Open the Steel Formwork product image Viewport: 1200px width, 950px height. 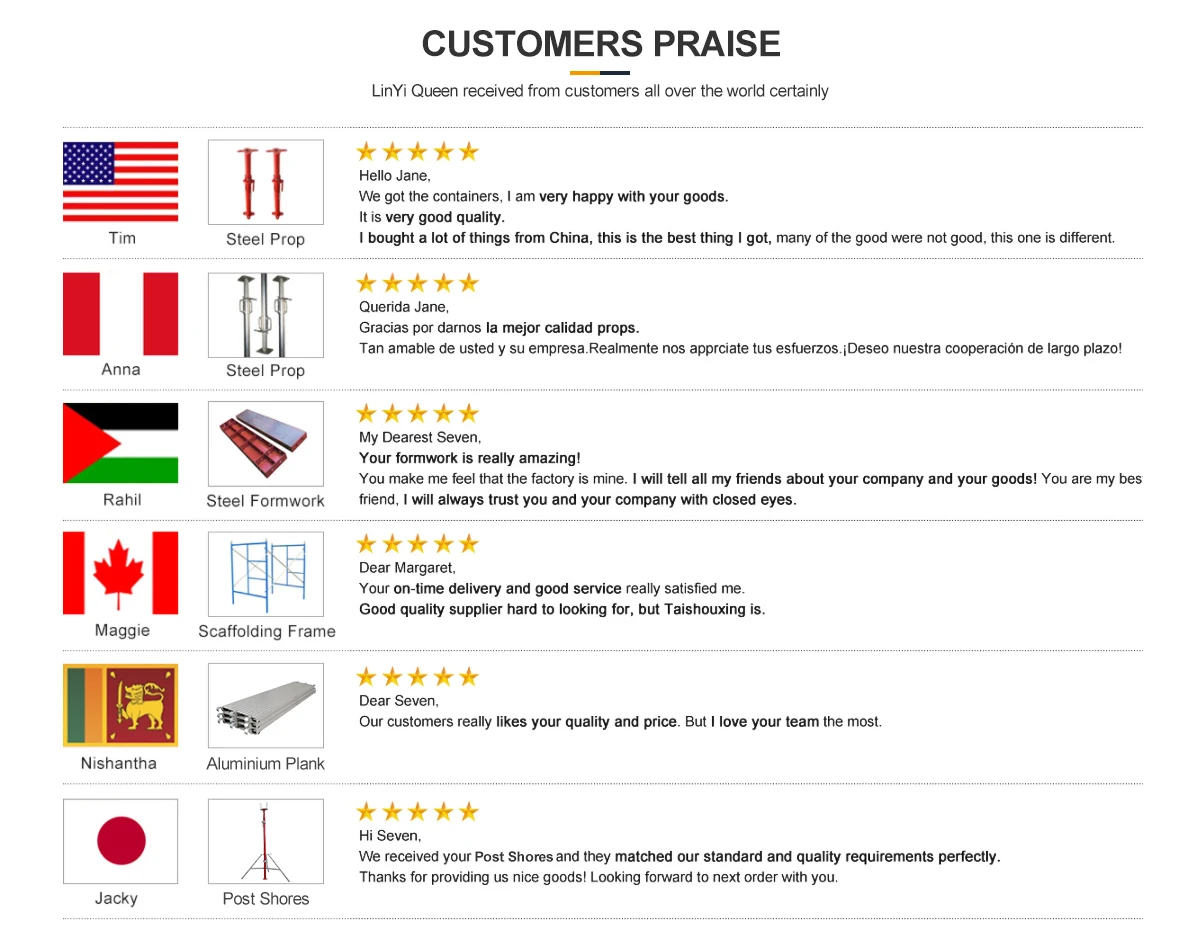point(265,444)
